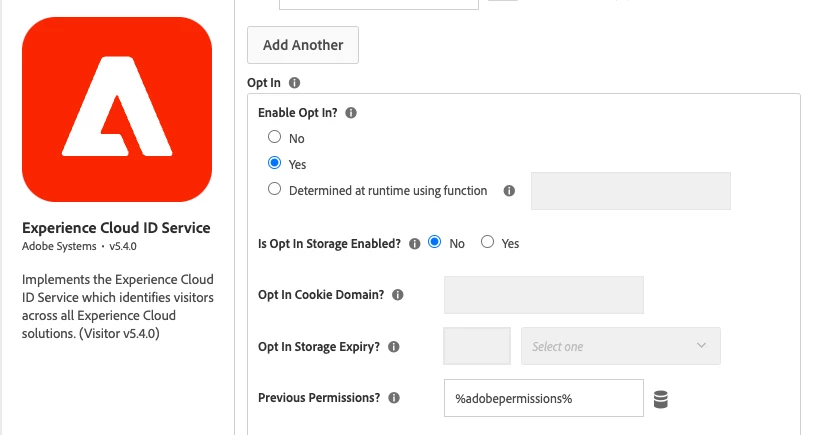The image size is (838, 435).
Task: Click Opt In Cookie Domain field
Action: point(543,295)
